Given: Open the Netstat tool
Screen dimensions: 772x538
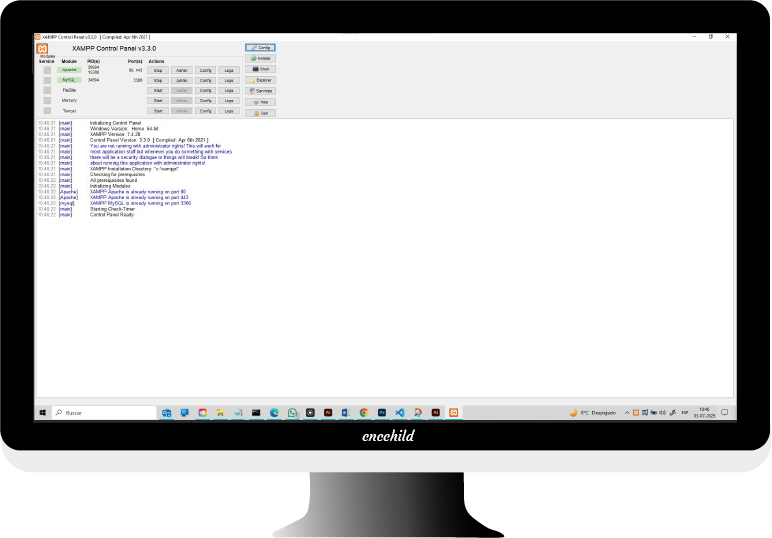Looking at the screenshot, I should [x=260, y=58].
